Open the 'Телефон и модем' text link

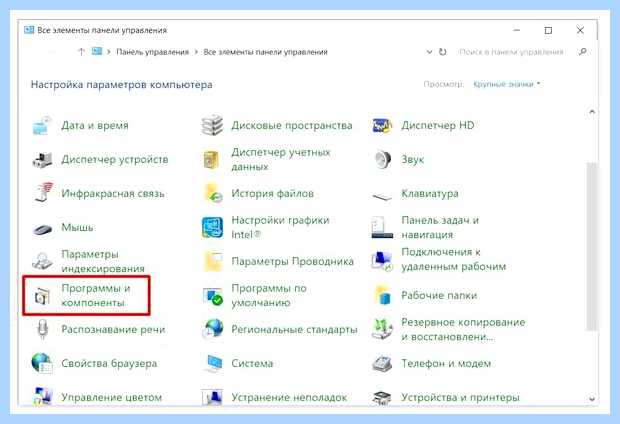[x=446, y=363]
